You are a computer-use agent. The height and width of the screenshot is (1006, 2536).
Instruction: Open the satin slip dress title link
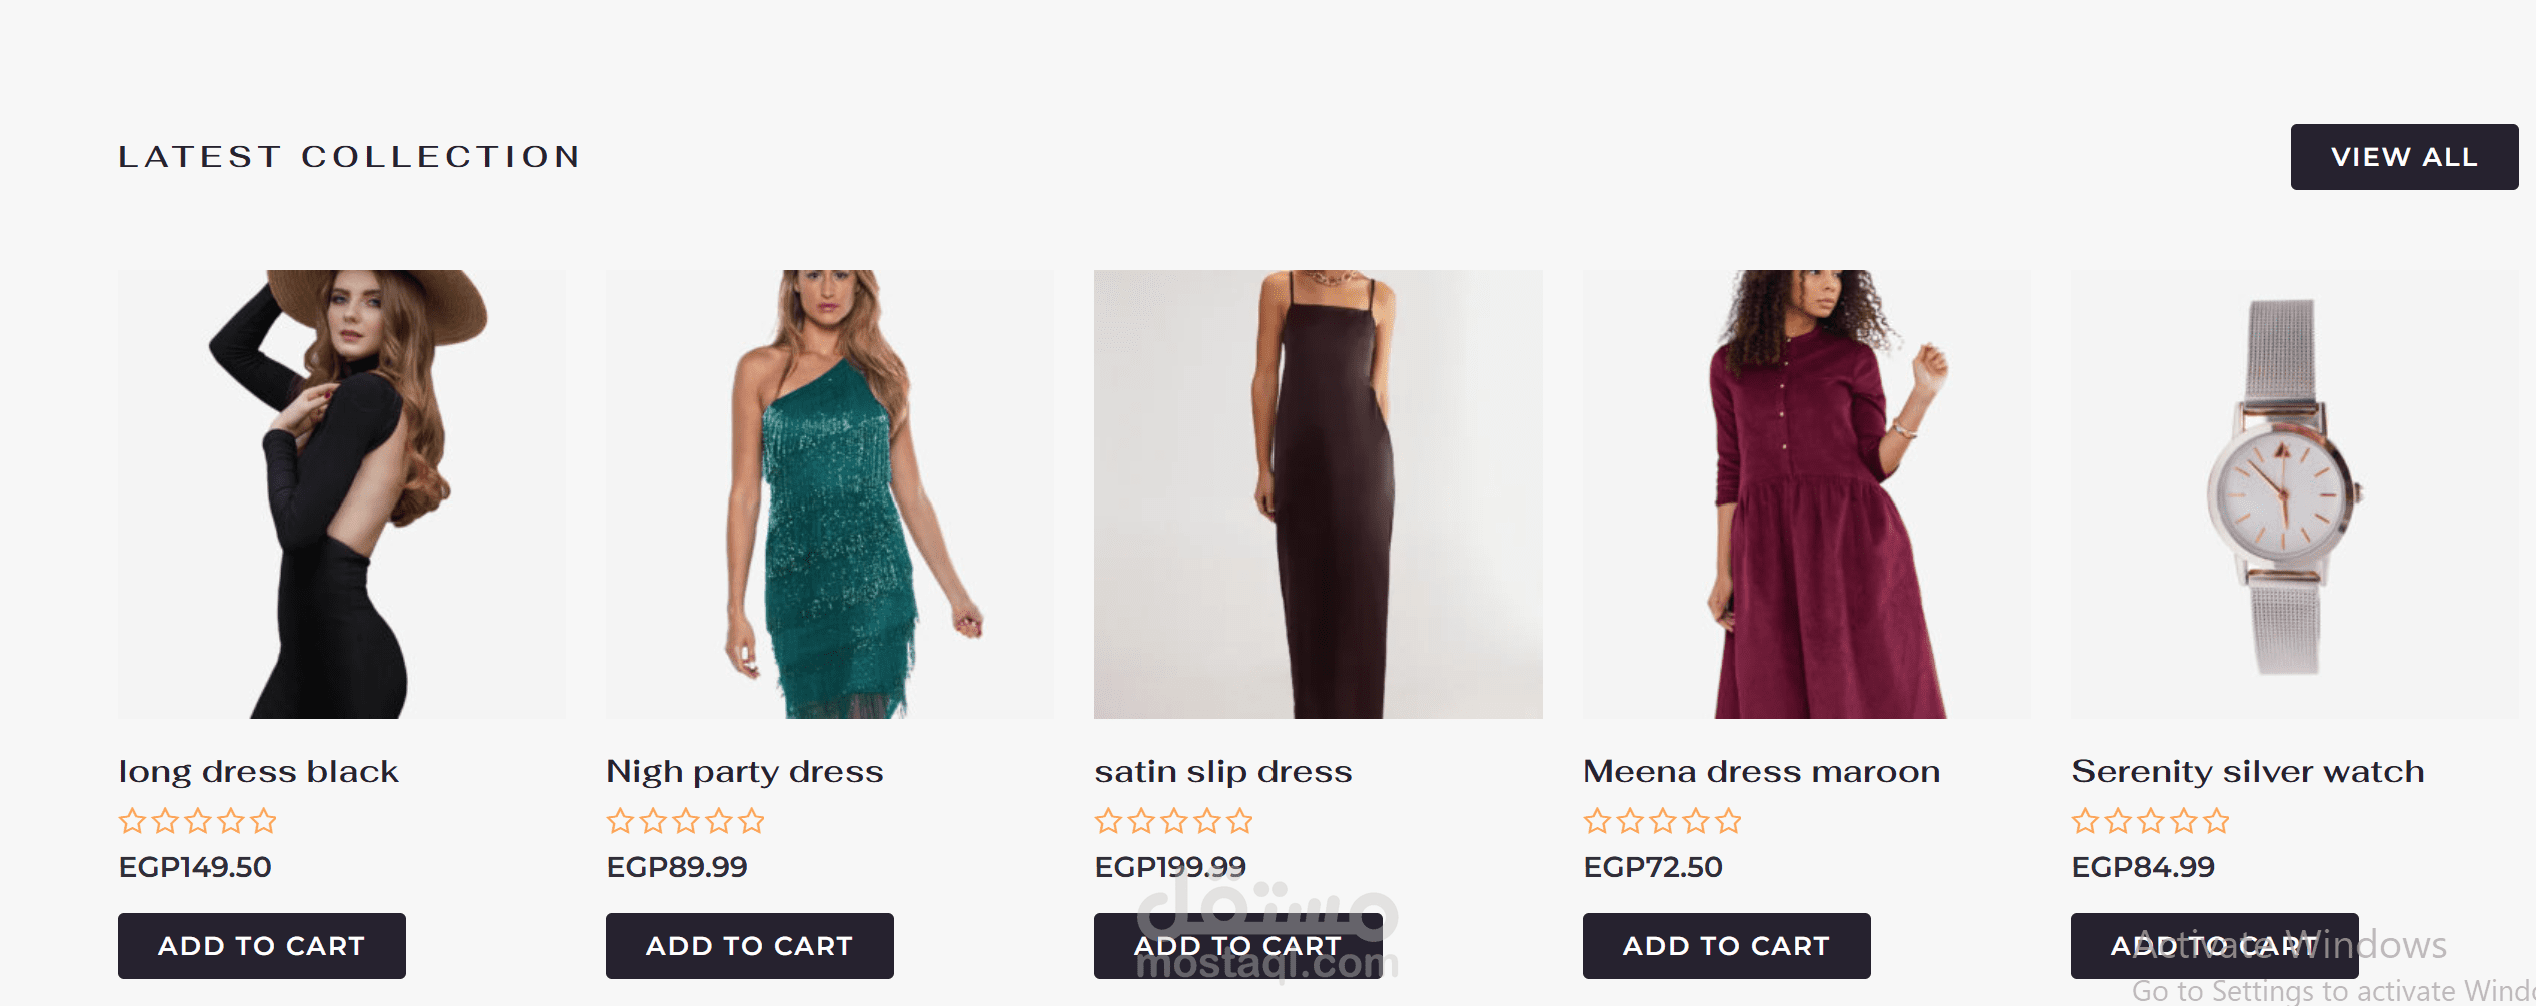(x=1223, y=772)
